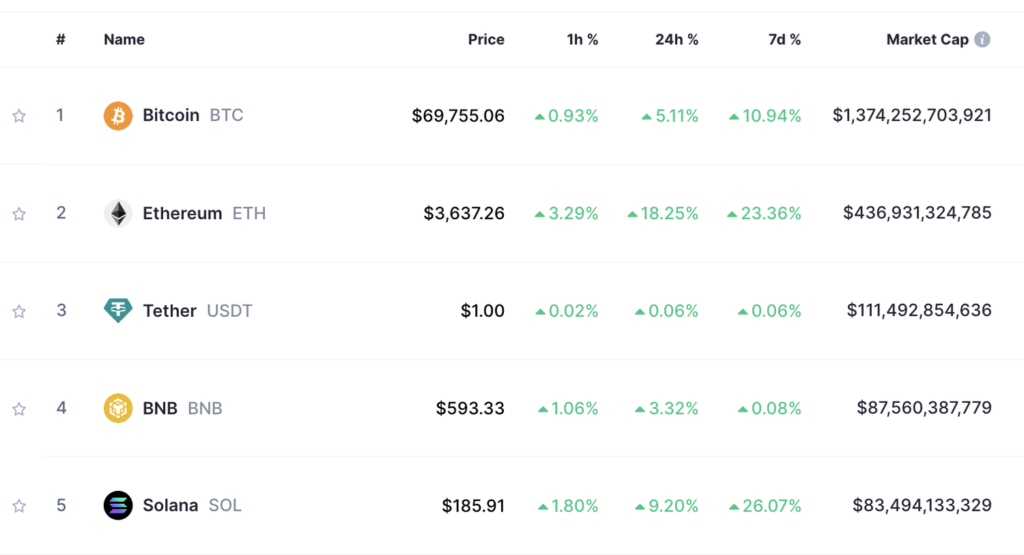The image size is (1024, 555).
Task: Click the Tether logo icon
Action: [x=118, y=311]
